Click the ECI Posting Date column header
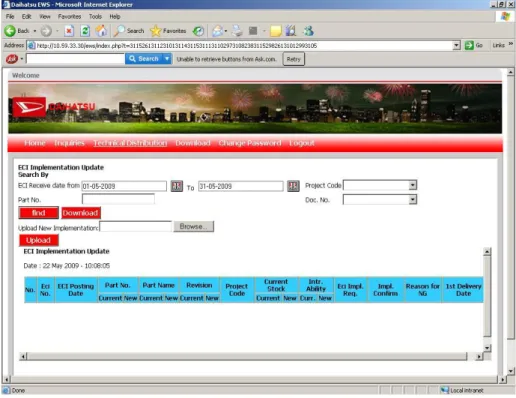This screenshot has height=398, width=516. (76, 290)
